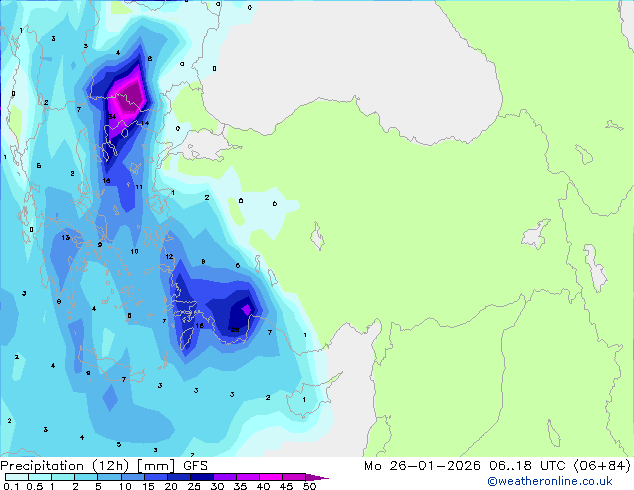634x490 pixels.
Task: Click the '25' legend label
Action: pyautogui.click(x=194, y=486)
